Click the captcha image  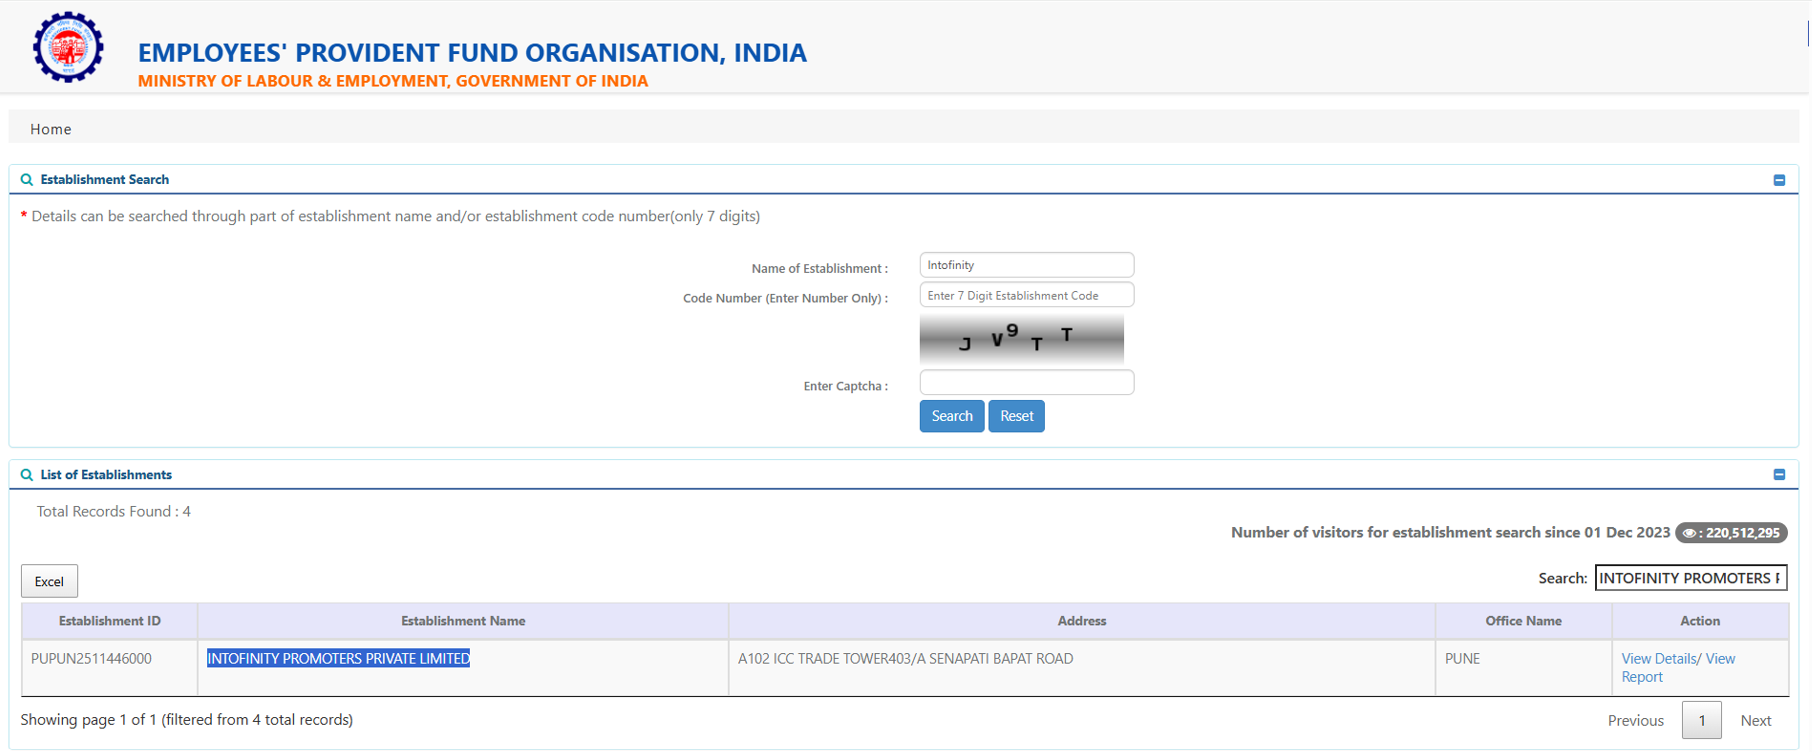pos(1021,339)
